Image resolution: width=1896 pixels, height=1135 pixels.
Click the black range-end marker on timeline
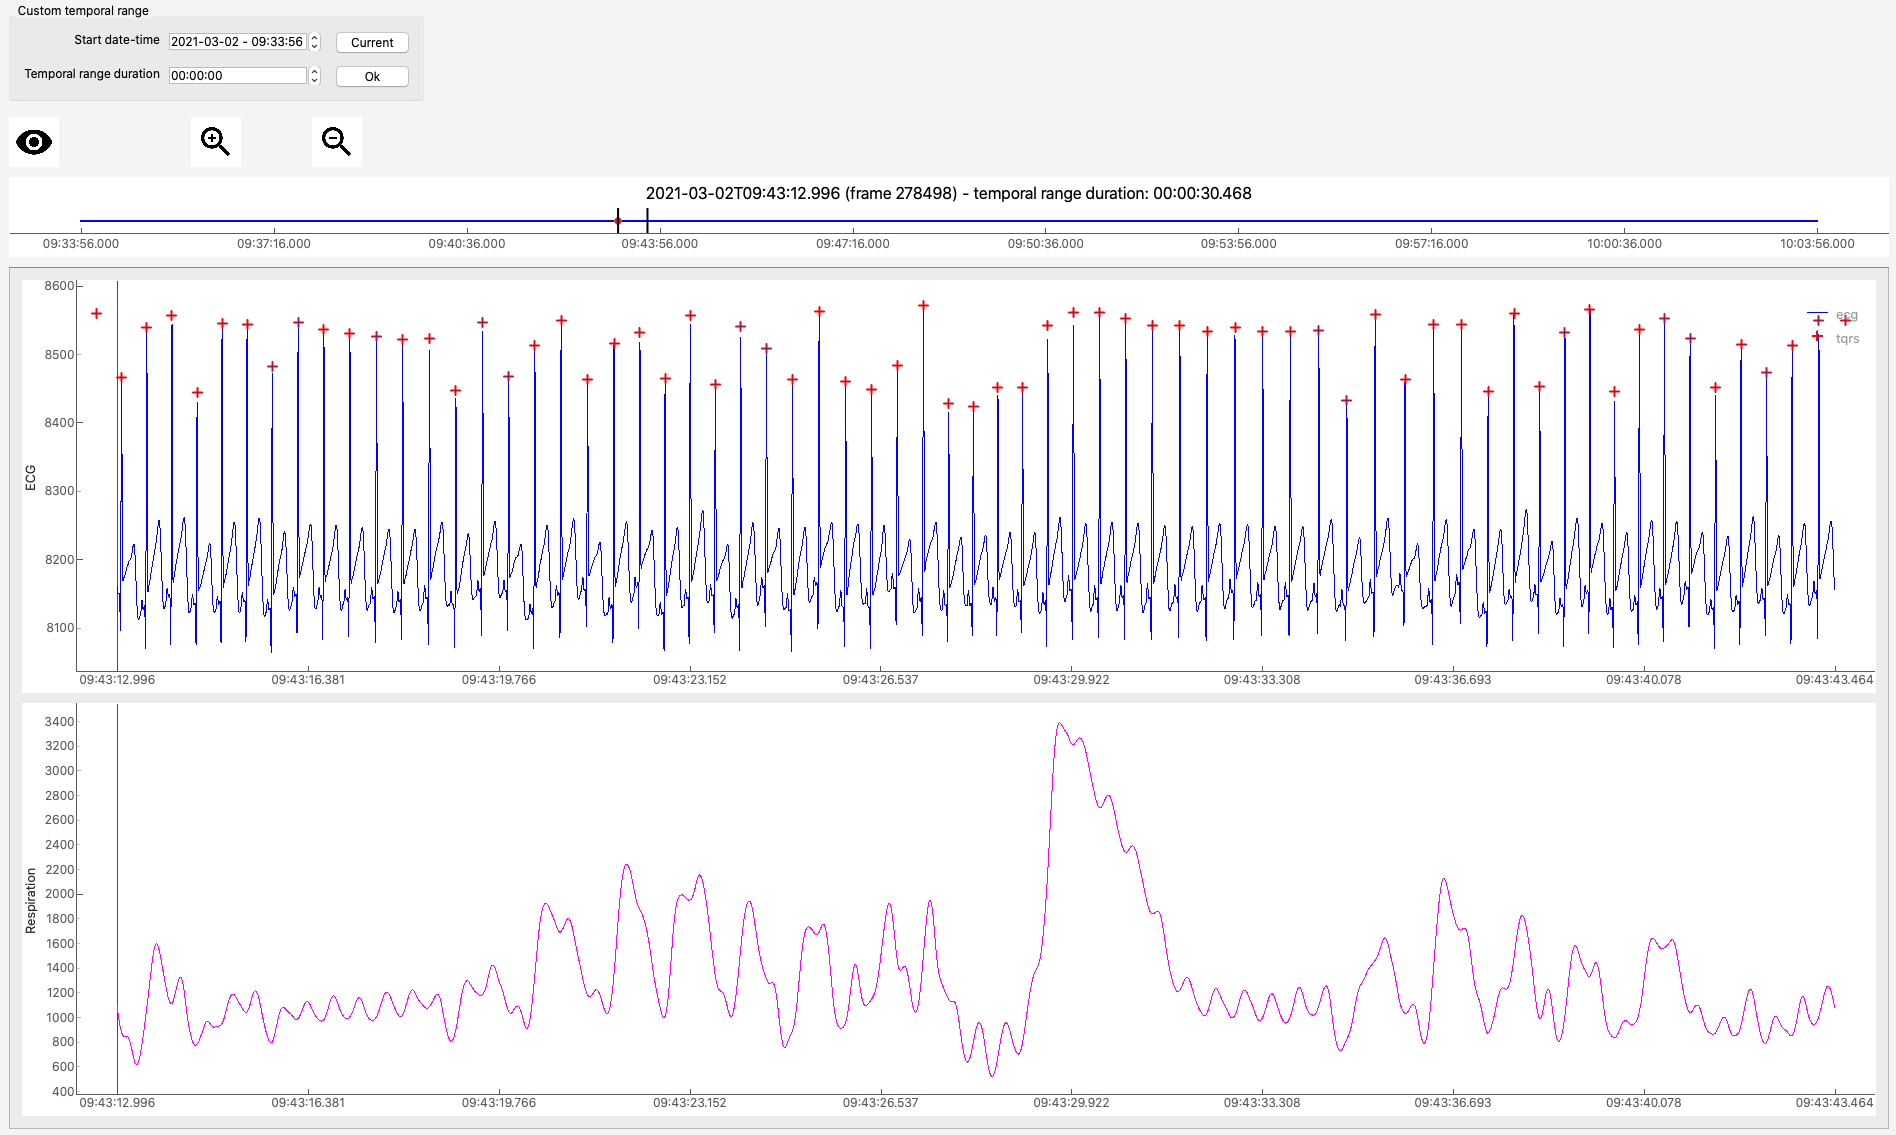647,220
